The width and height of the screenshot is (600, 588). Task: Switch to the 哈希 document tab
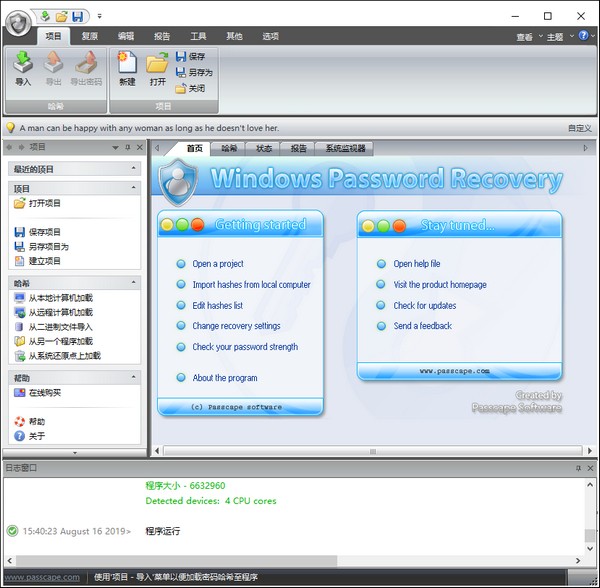tap(229, 149)
